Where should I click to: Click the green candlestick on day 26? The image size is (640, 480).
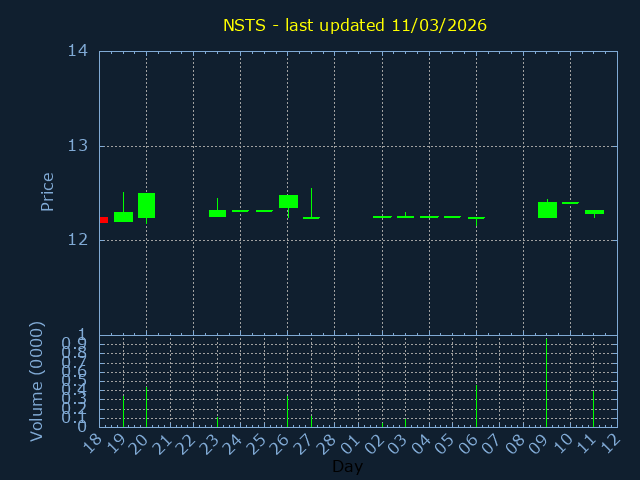tap(288, 201)
